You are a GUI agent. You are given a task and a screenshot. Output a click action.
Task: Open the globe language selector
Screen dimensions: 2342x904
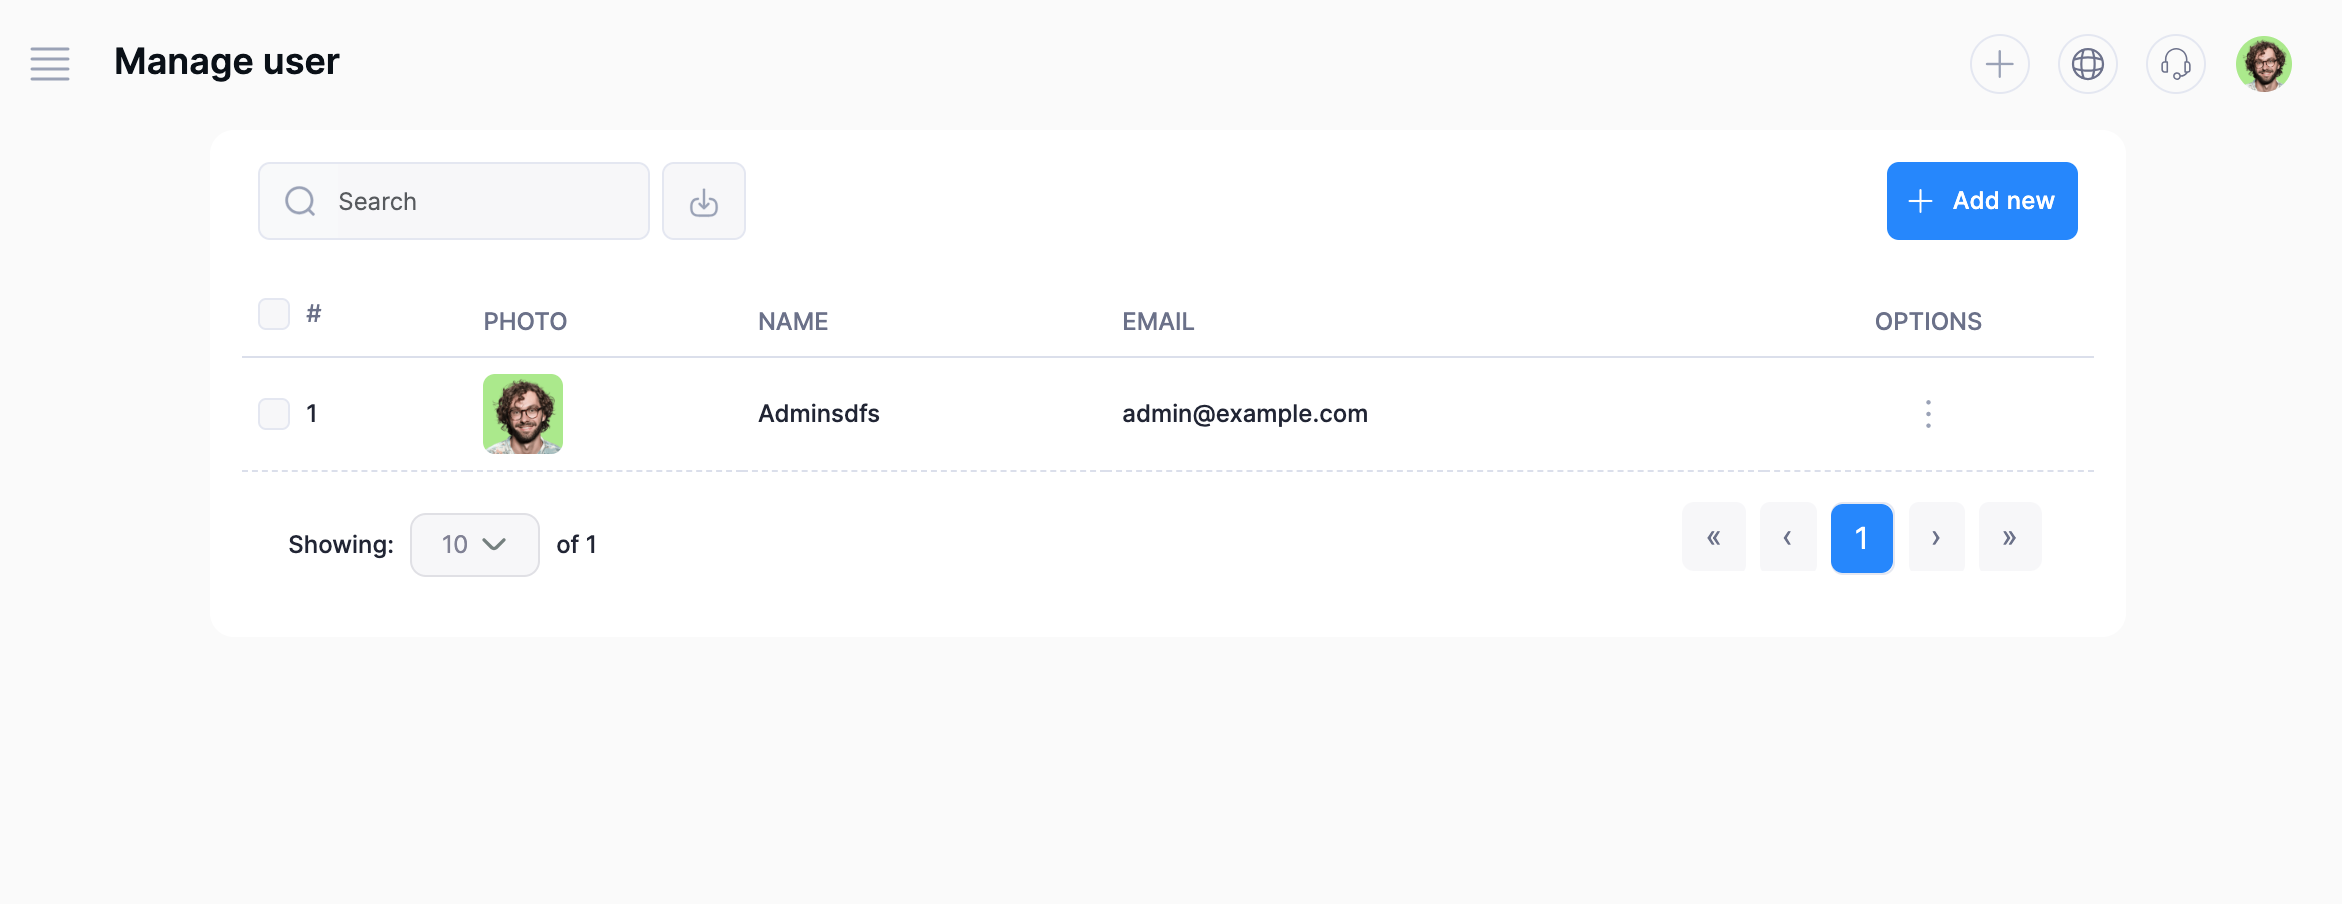[2087, 64]
